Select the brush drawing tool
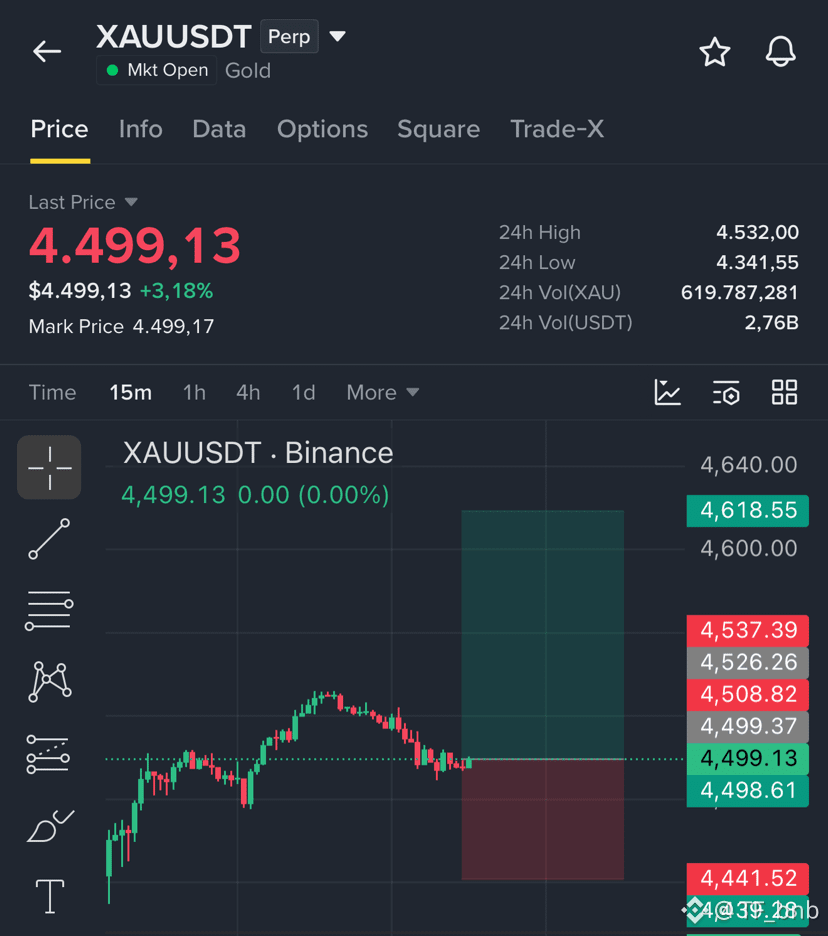 click(50, 826)
